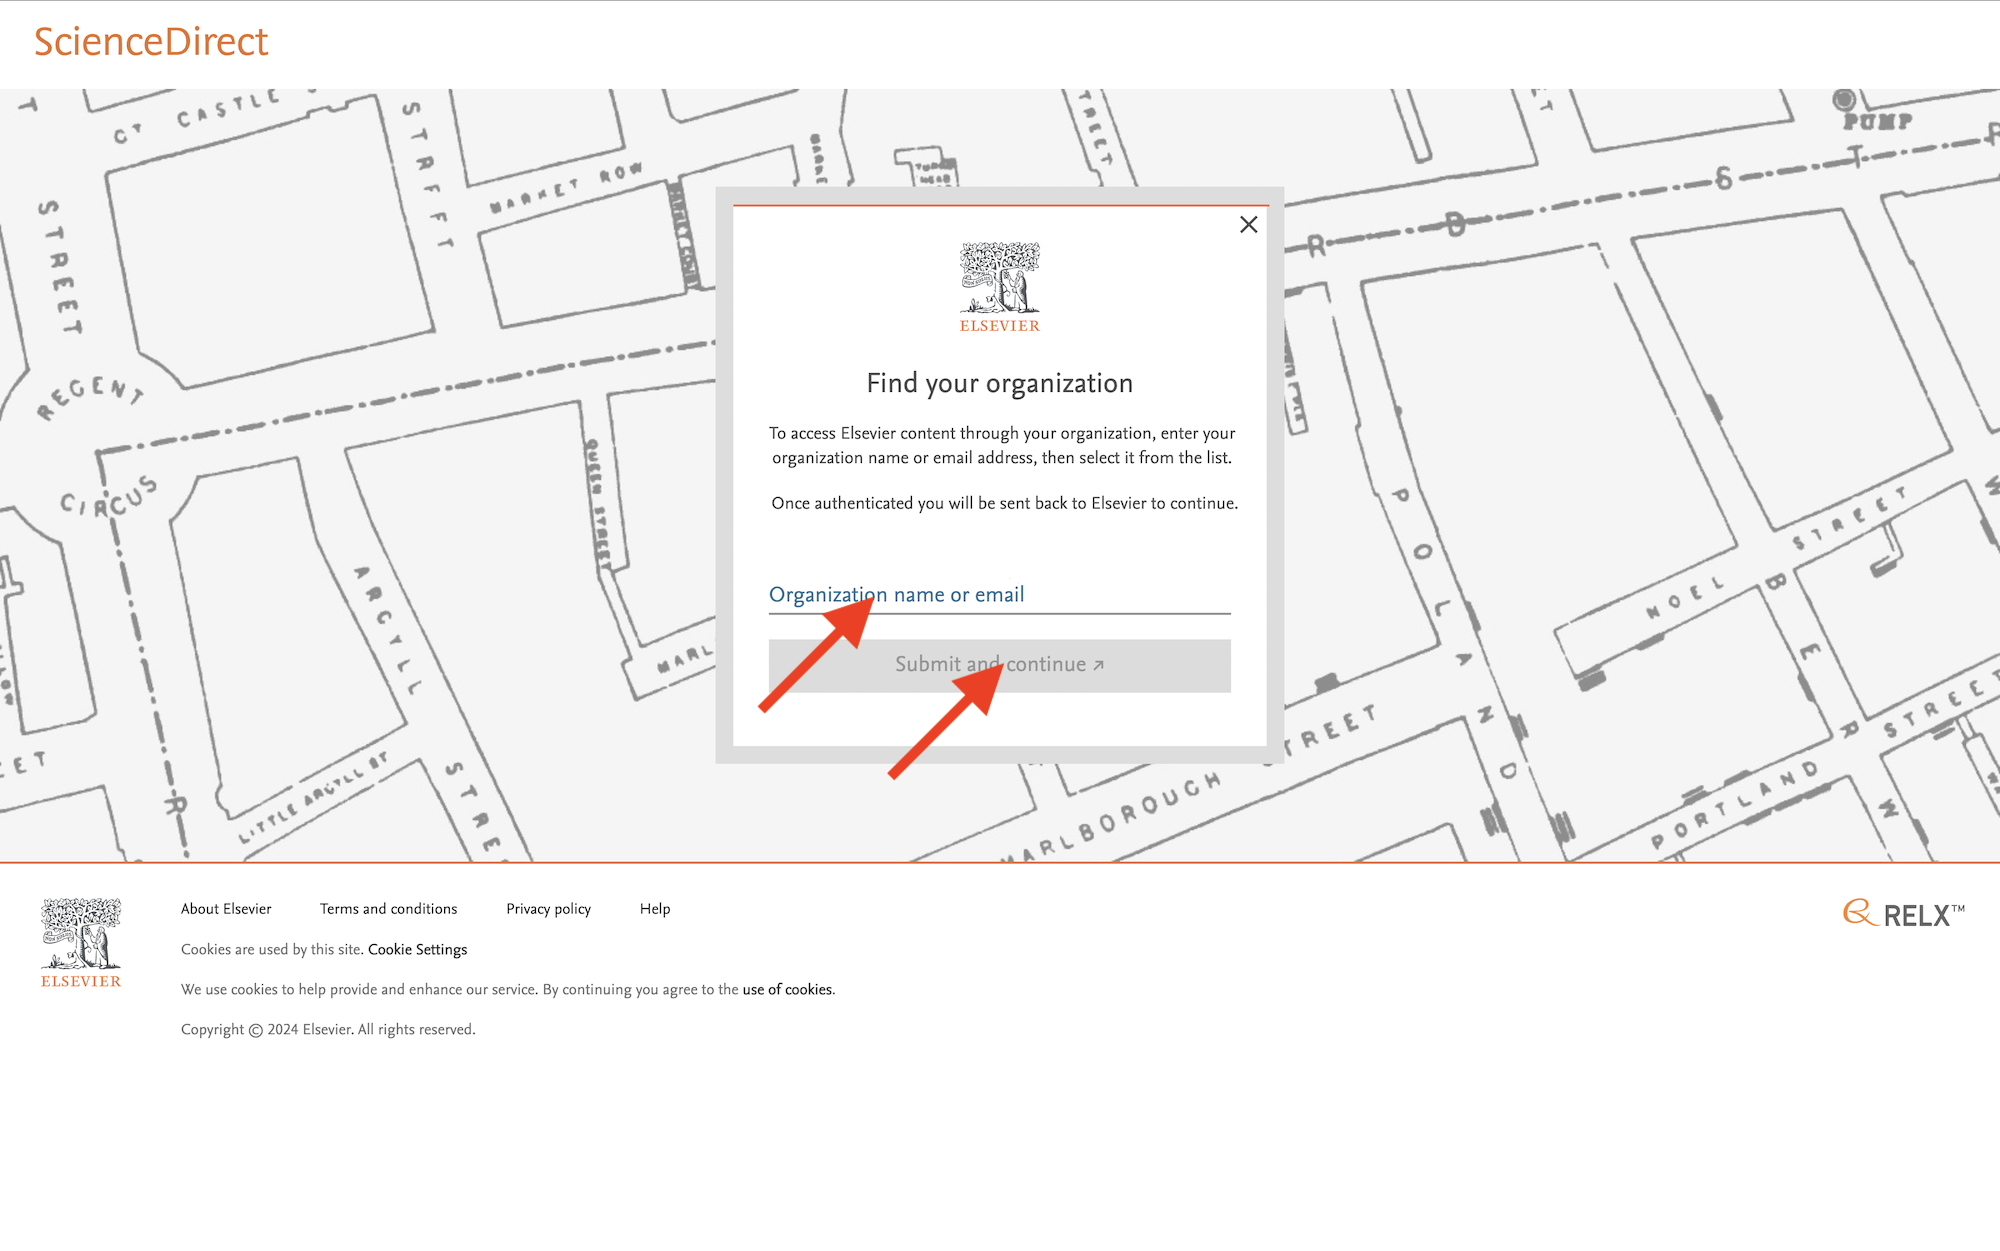This screenshot has width=2000, height=1251.
Task: Click the Find your organization heading
Action: click(999, 384)
